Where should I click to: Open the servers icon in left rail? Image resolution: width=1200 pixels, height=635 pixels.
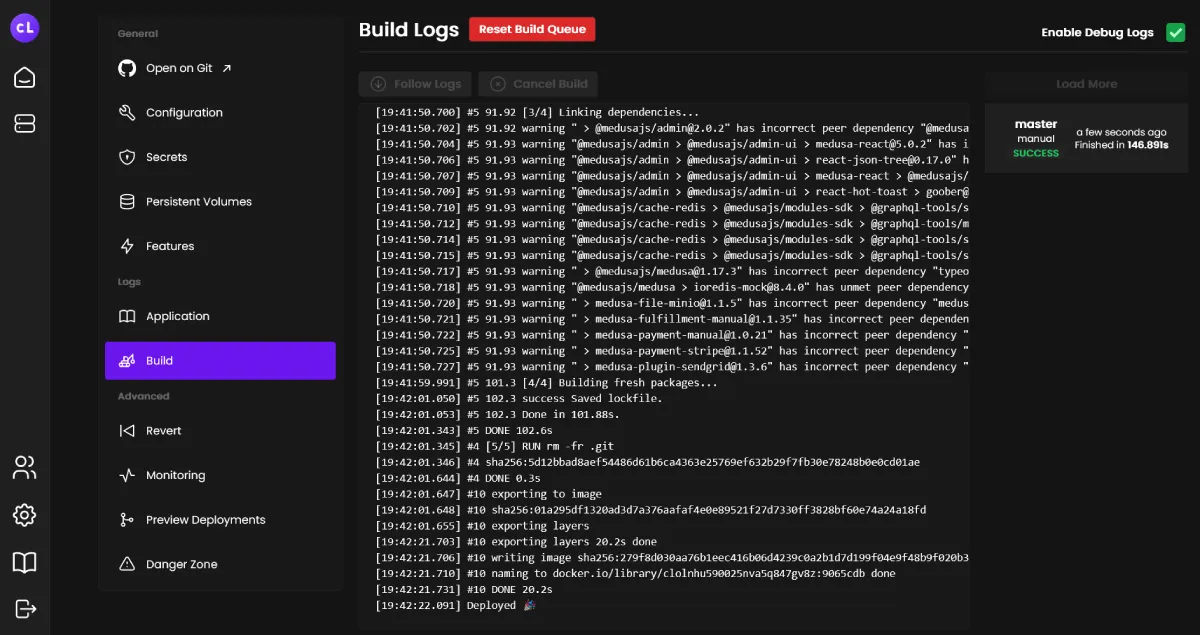point(25,123)
